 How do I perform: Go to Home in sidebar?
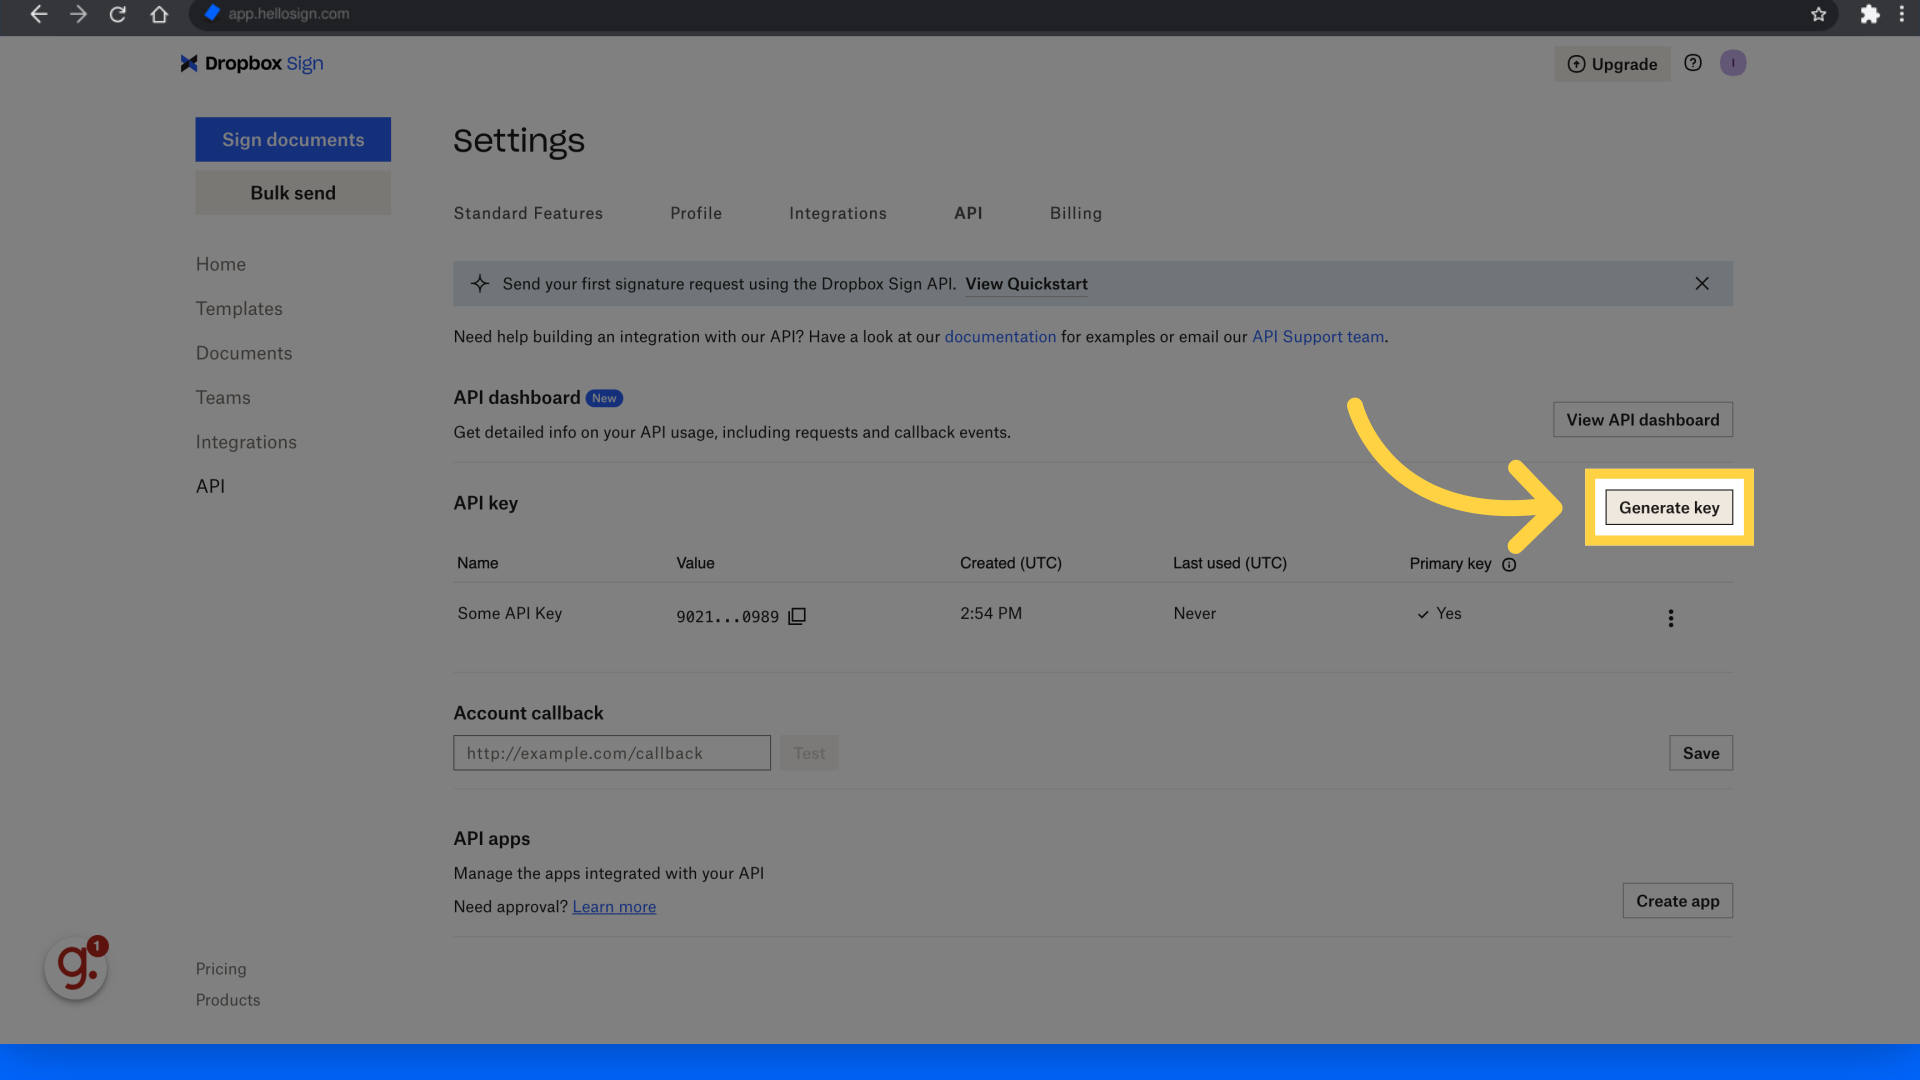pyautogui.click(x=221, y=264)
